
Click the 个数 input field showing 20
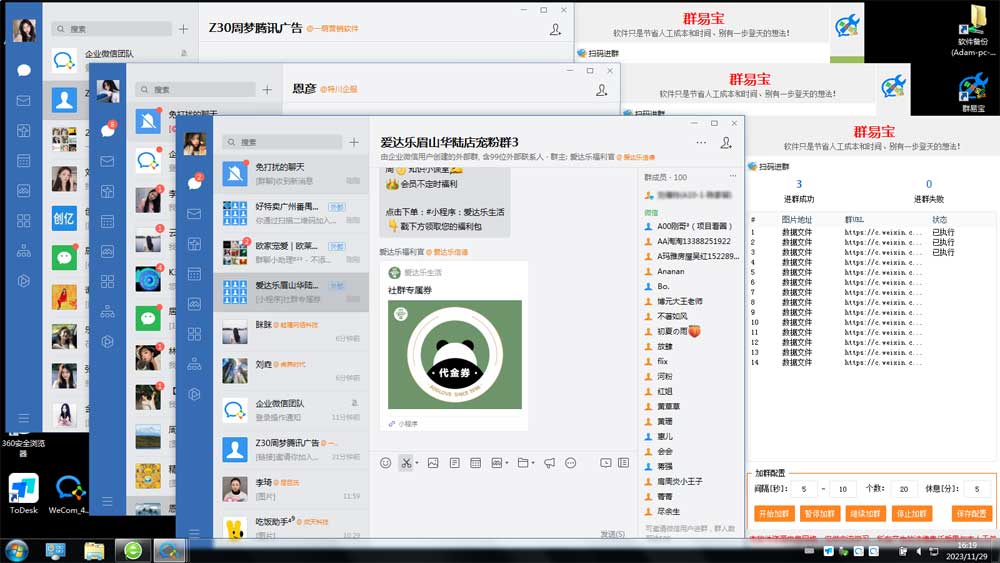[903, 489]
